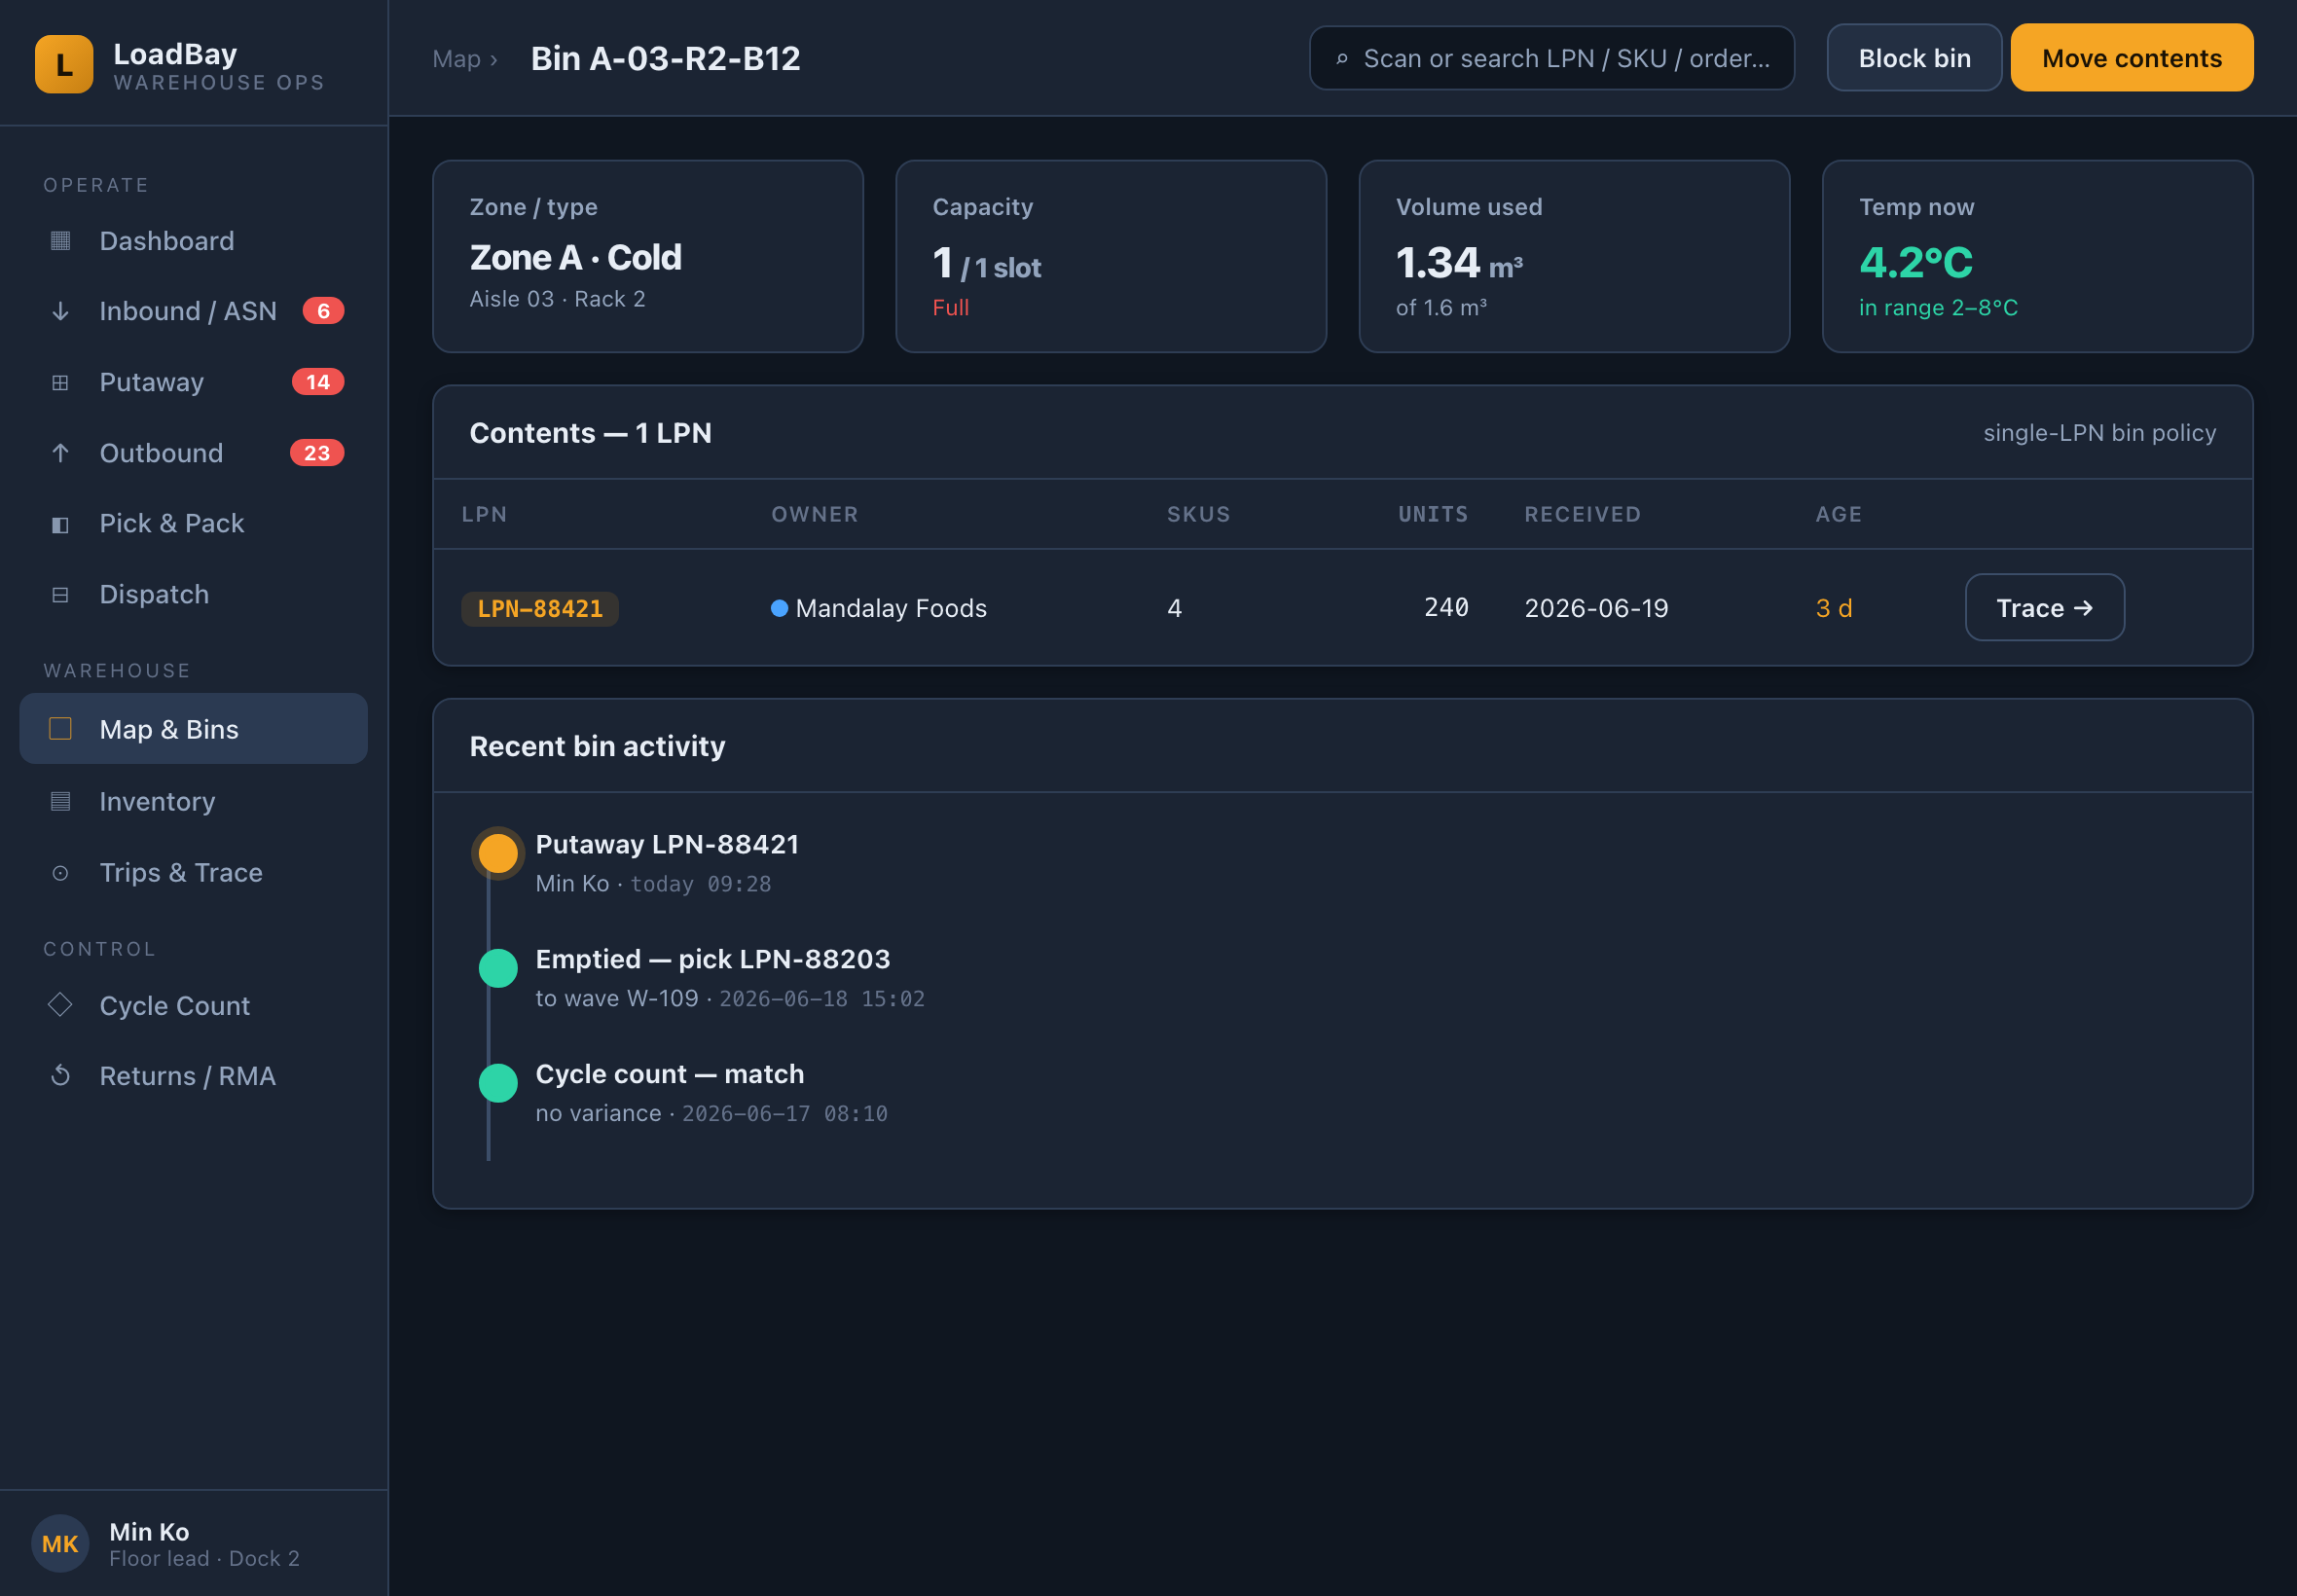Click the MK user avatar
Screen dimensions: 2297x1596
60,1543
